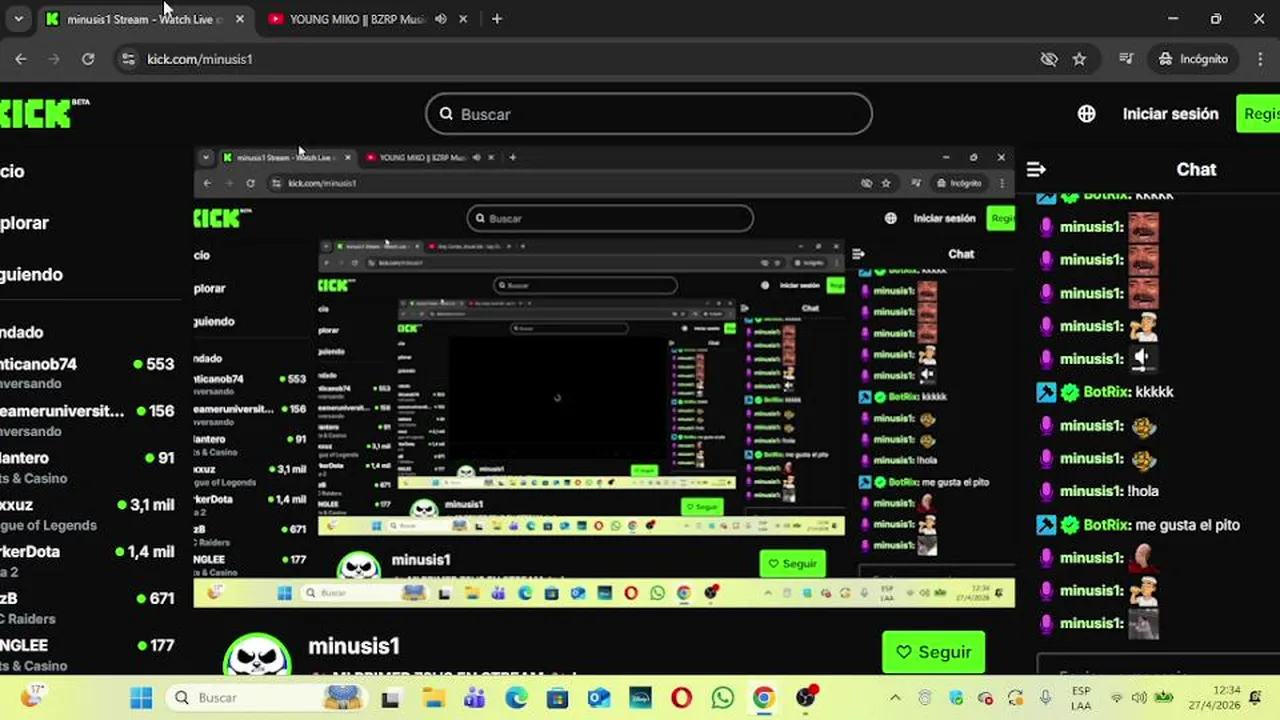
Task: Click 'BotRix: me gusta el pito' in the main Chat
Action: [1137, 524]
